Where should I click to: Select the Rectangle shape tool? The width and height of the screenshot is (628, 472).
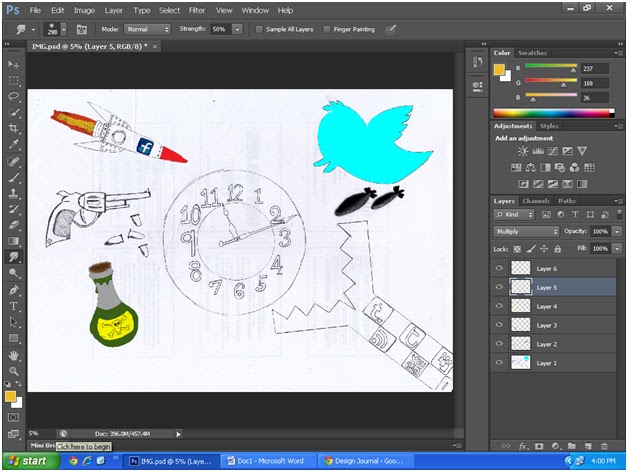(14, 339)
